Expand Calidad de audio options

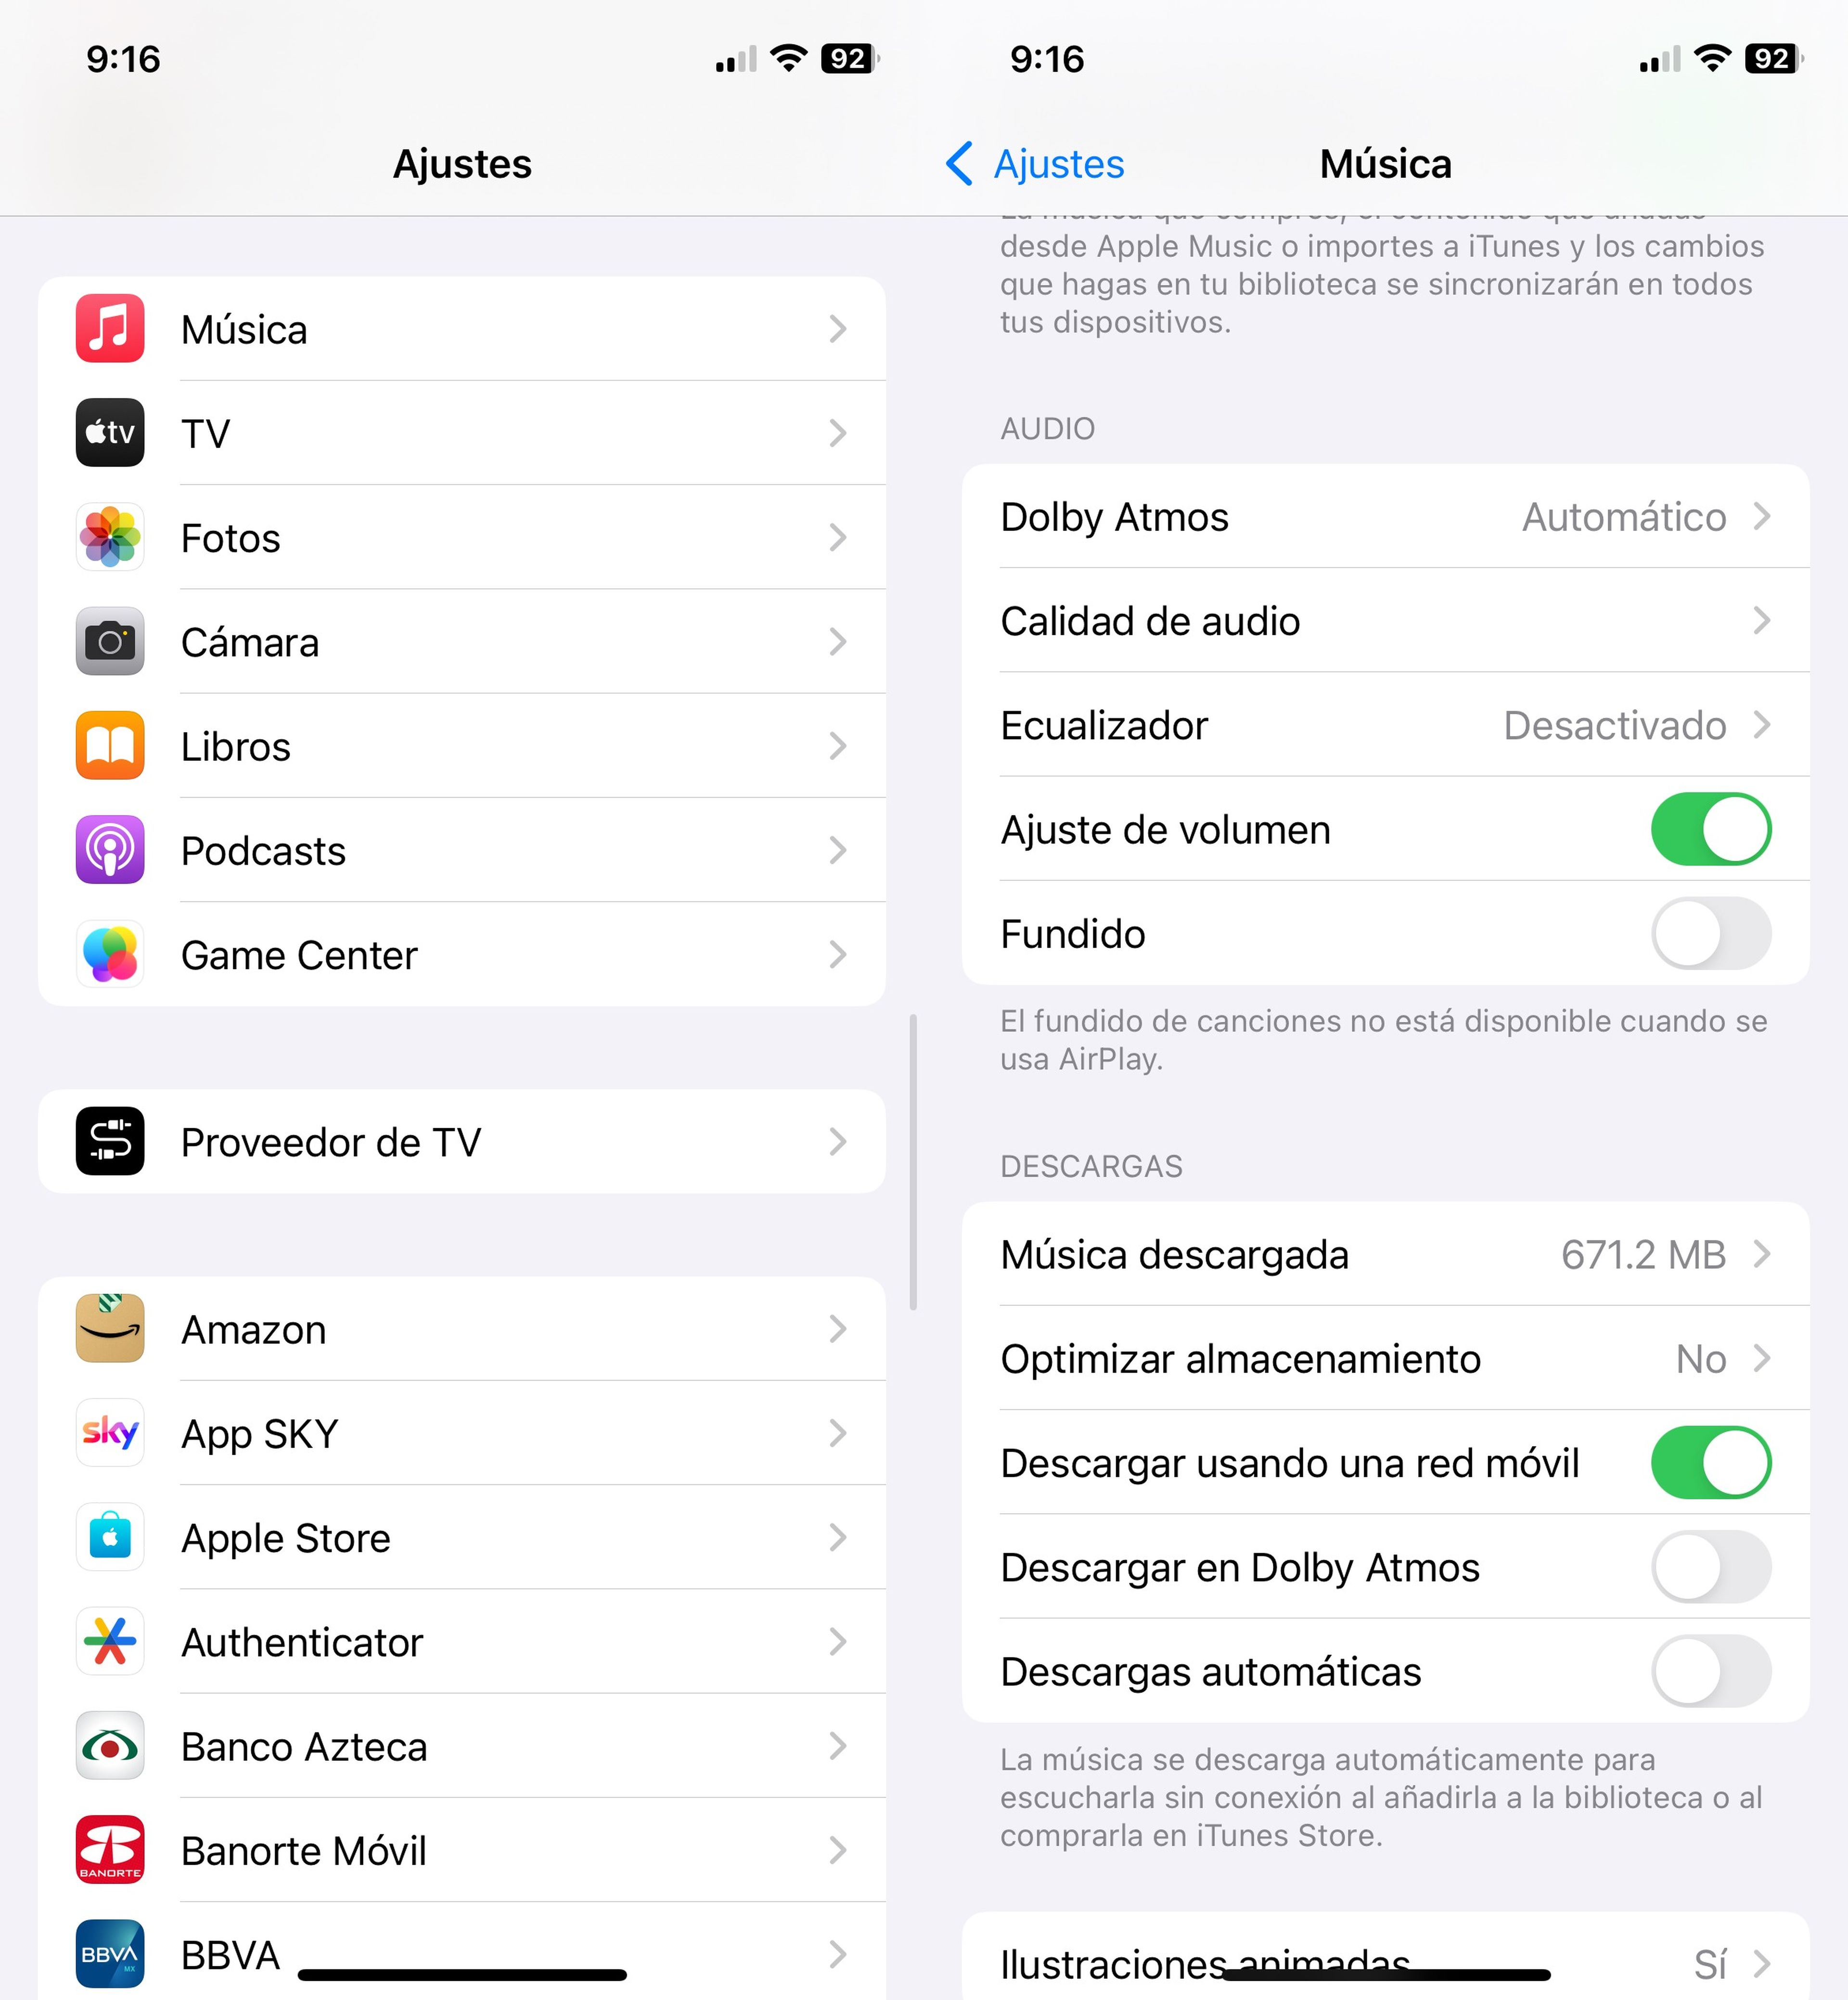(1385, 620)
